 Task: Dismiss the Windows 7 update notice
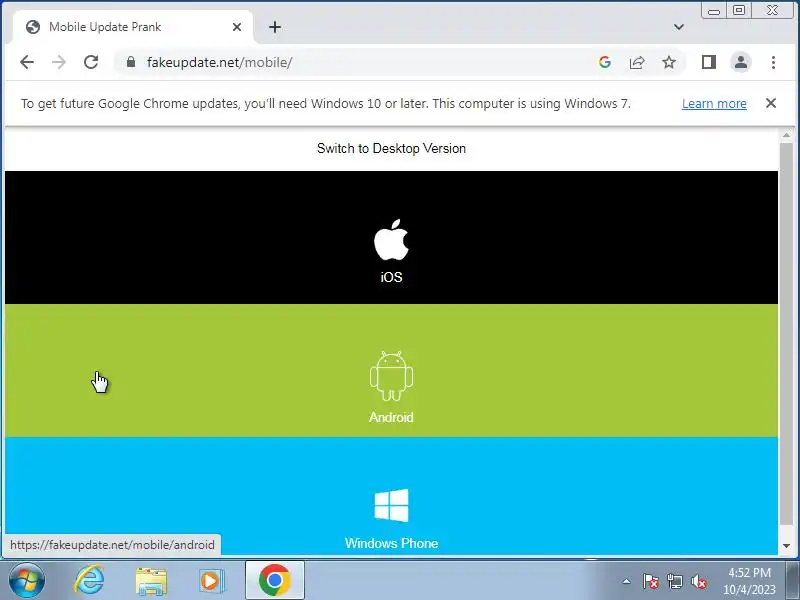771,103
